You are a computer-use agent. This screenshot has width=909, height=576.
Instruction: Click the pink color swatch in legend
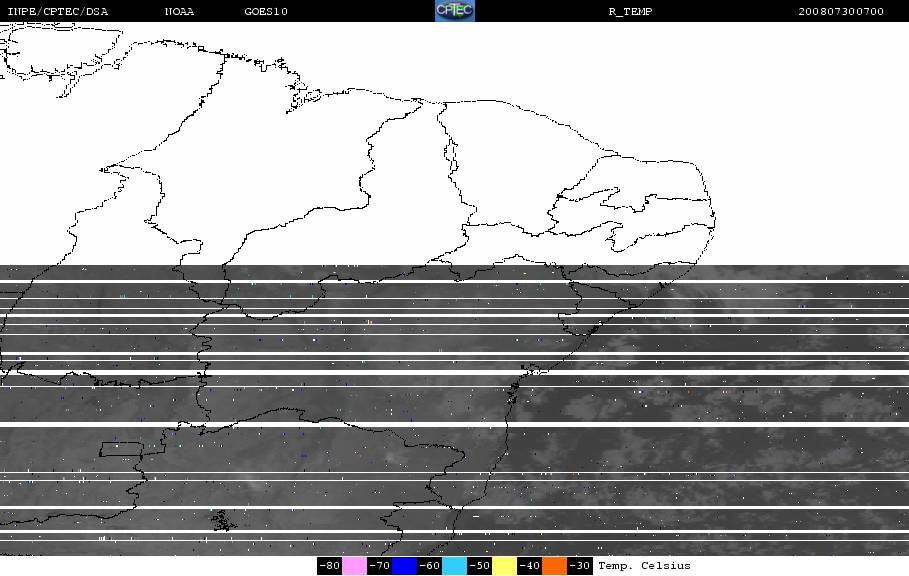pyautogui.click(x=354, y=566)
